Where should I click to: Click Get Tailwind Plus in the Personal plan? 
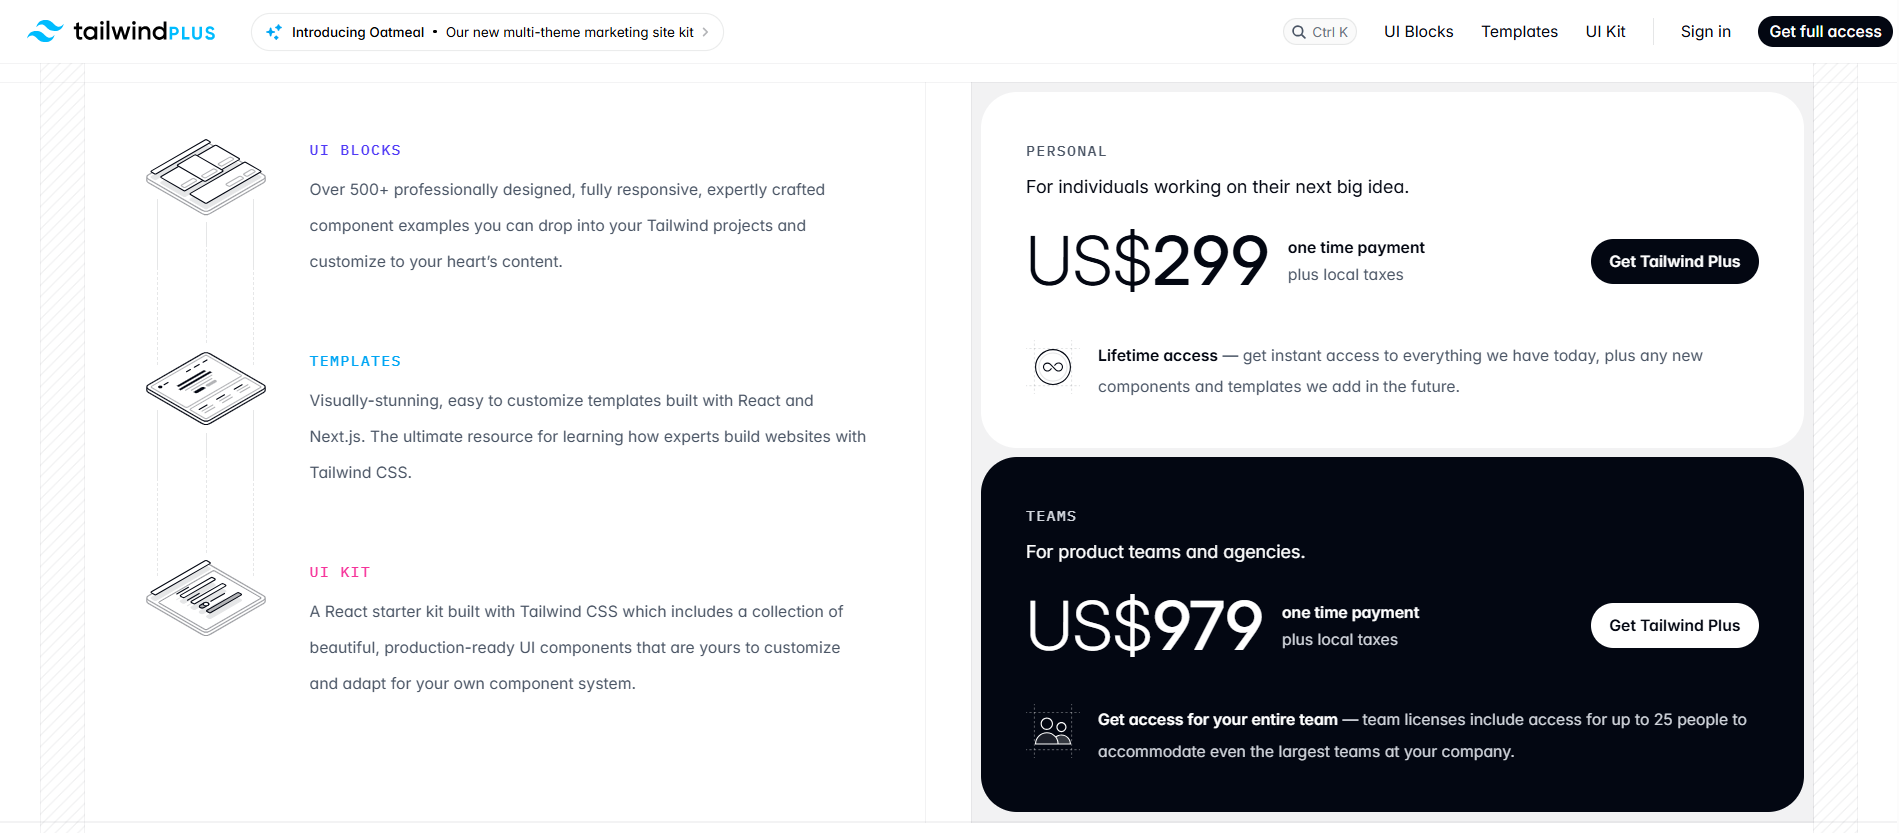click(1674, 261)
